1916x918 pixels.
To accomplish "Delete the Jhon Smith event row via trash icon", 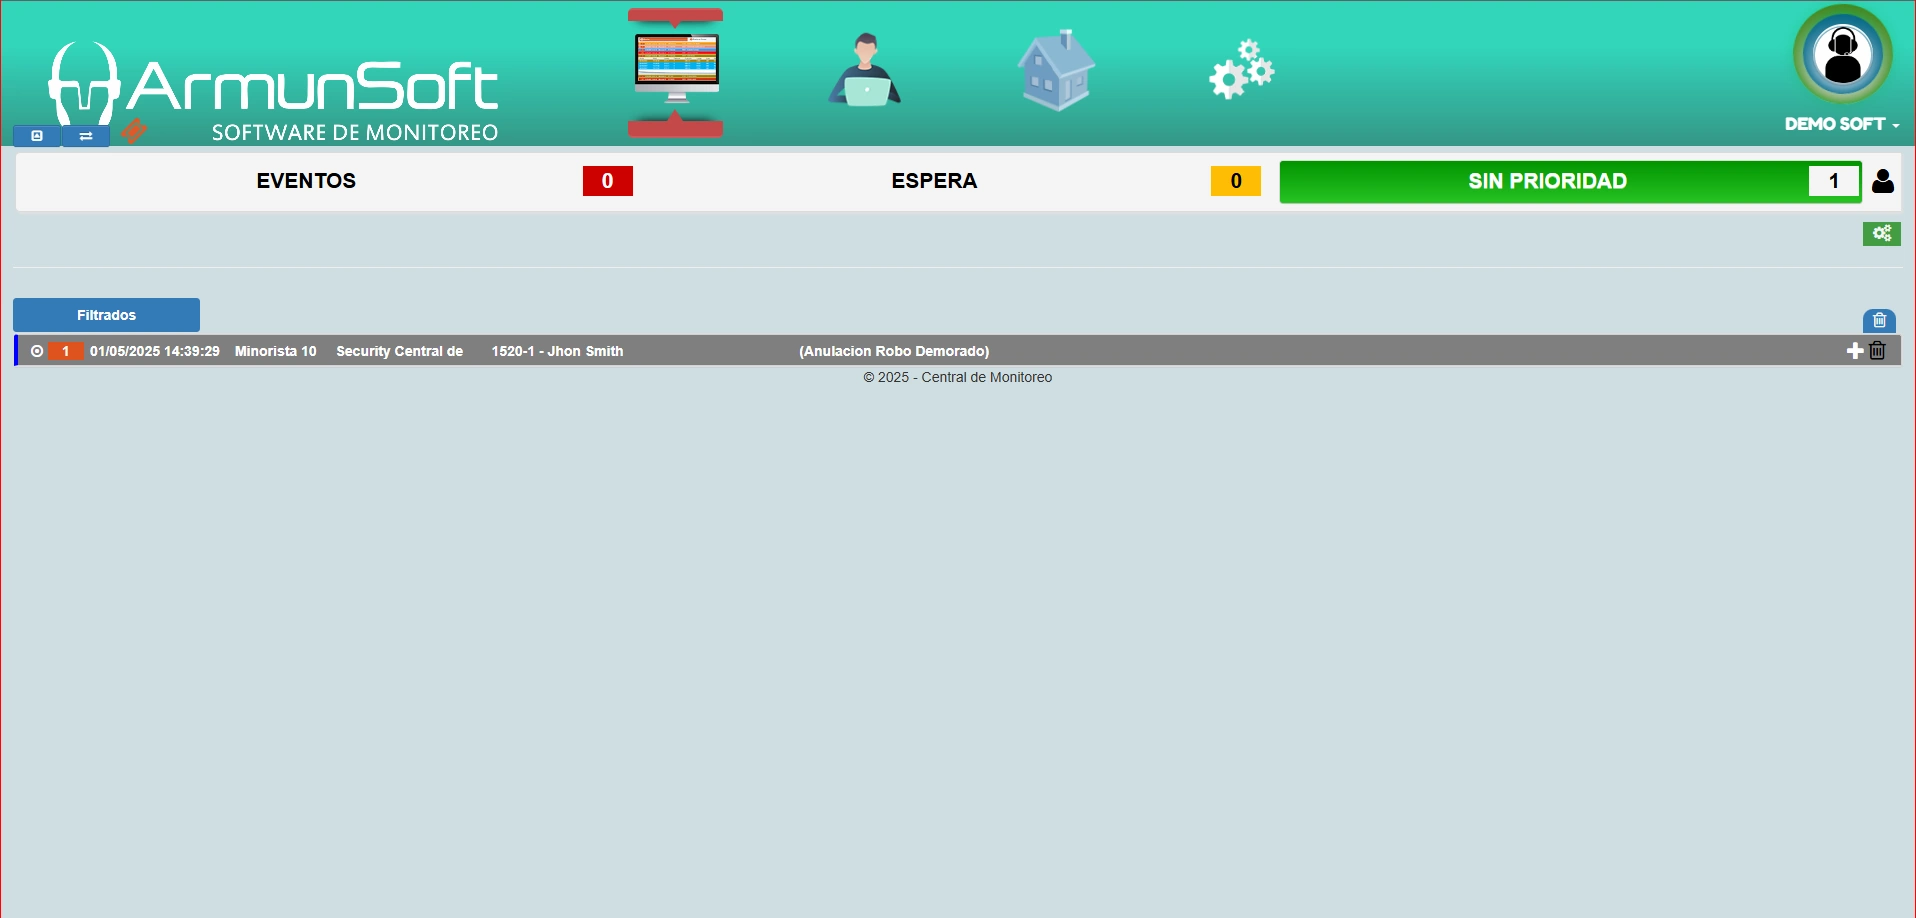I will tap(1877, 351).
